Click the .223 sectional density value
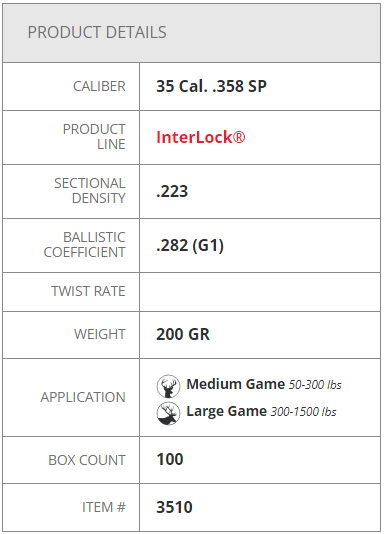Screen dimensions: 384x534 pos(172,191)
